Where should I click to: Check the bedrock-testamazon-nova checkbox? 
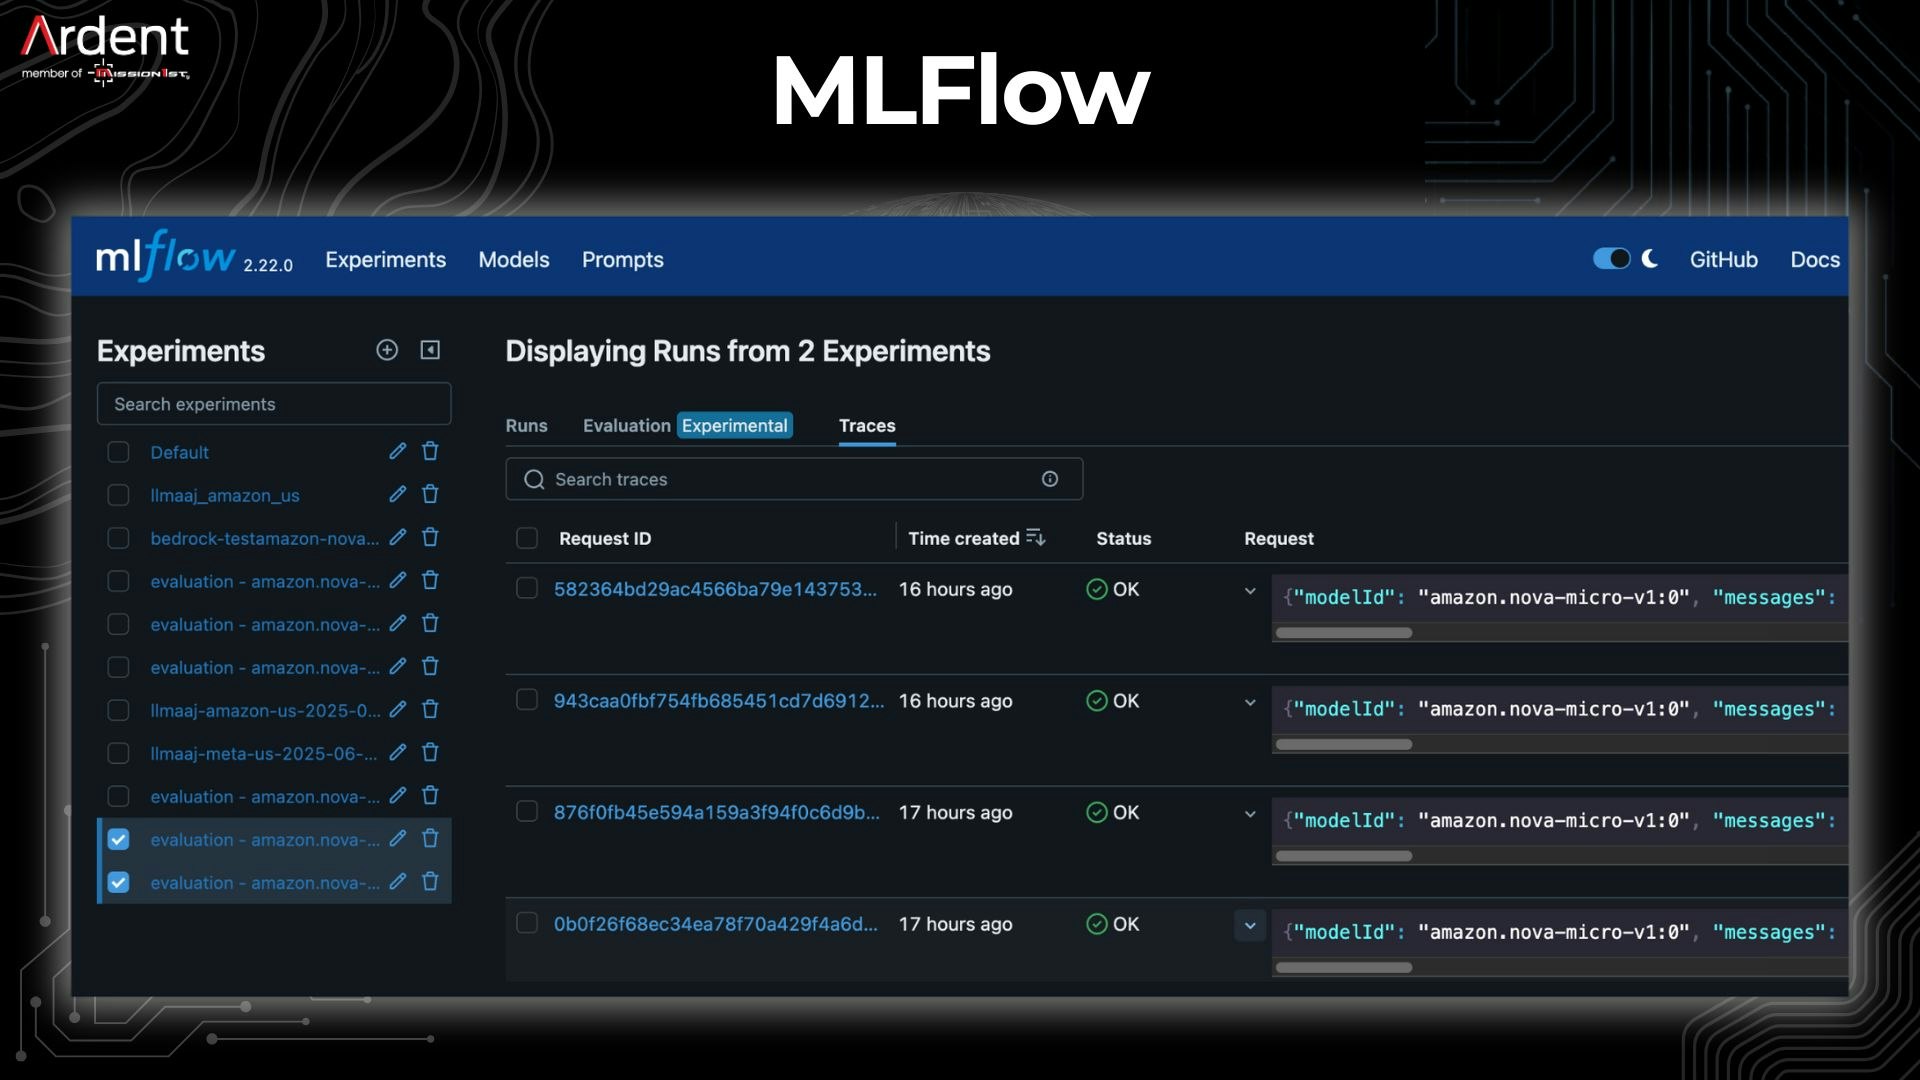click(x=118, y=538)
